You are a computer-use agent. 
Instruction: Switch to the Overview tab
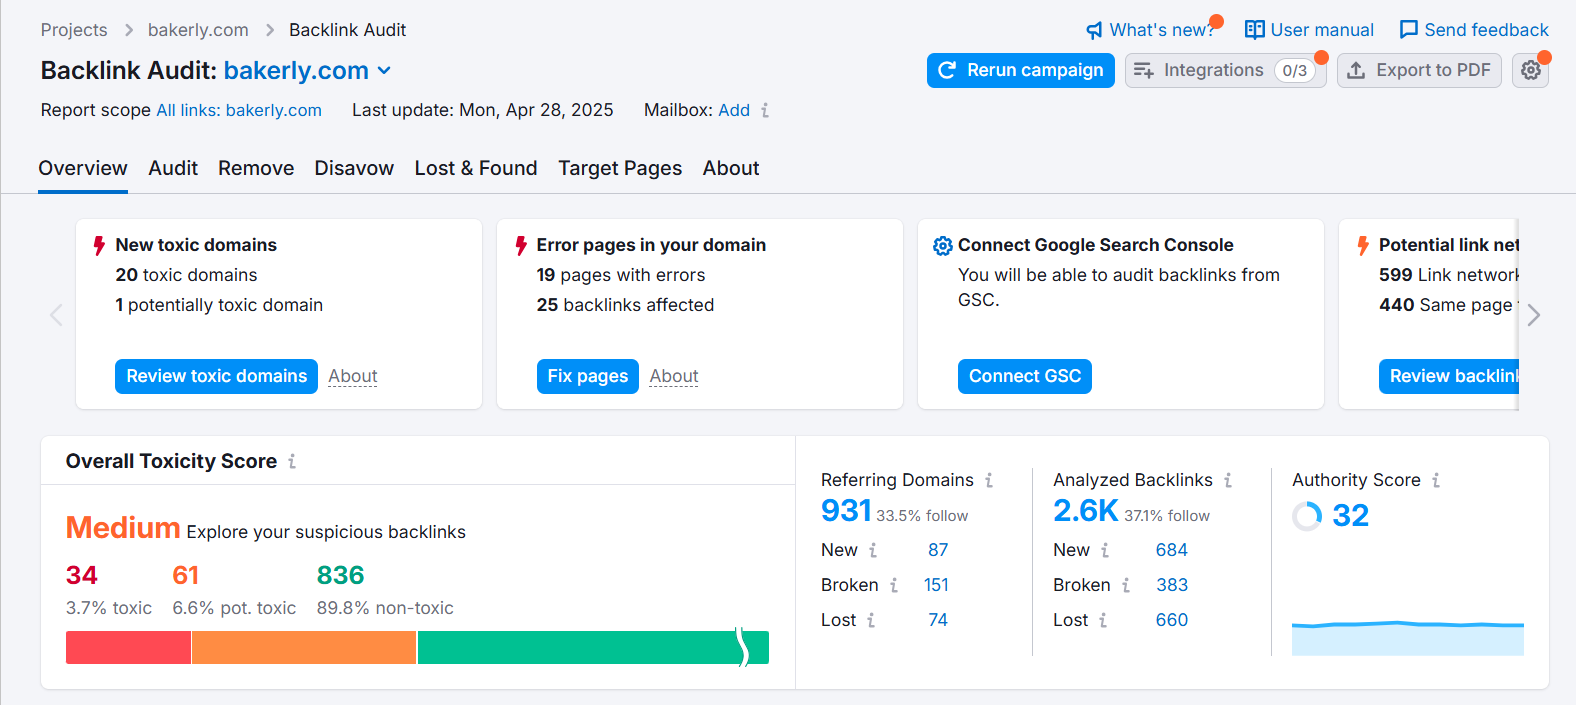click(x=83, y=168)
